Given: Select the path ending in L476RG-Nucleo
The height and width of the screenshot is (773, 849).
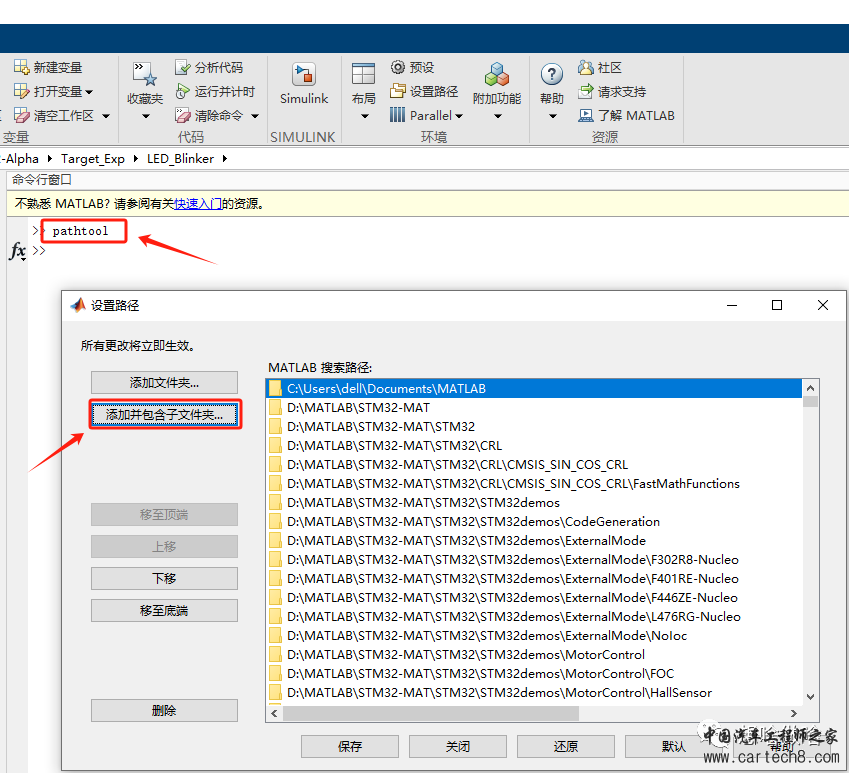Looking at the screenshot, I should click(x=534, y=617).
